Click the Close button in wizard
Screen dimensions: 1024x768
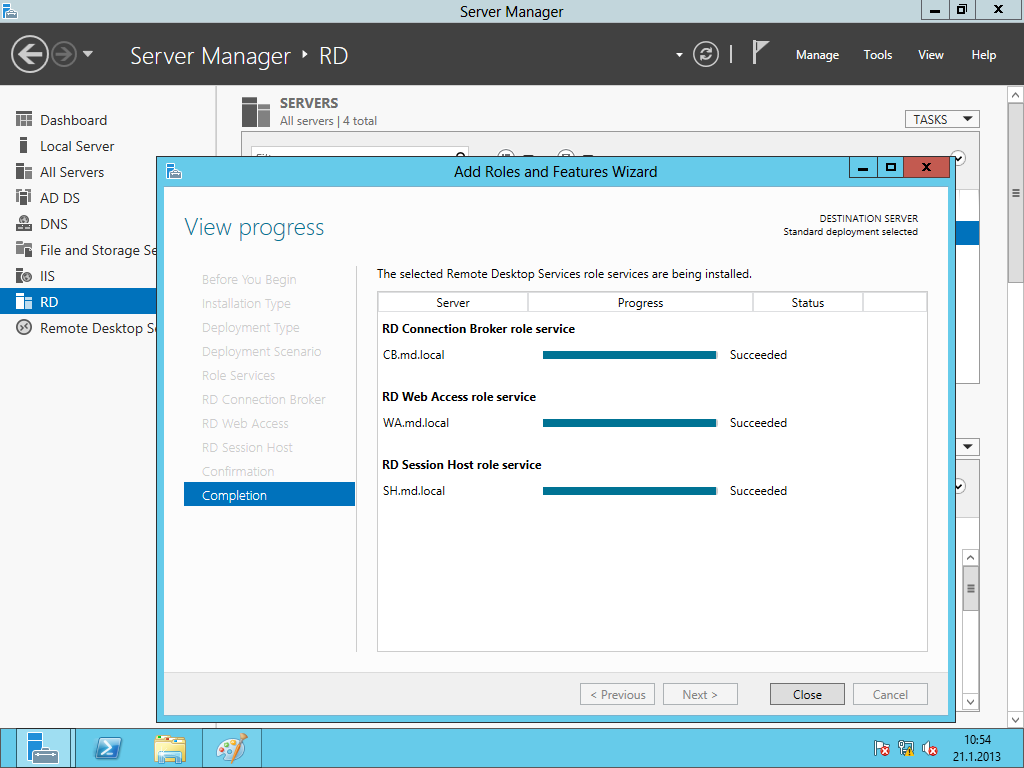click(x=807, y=694)
